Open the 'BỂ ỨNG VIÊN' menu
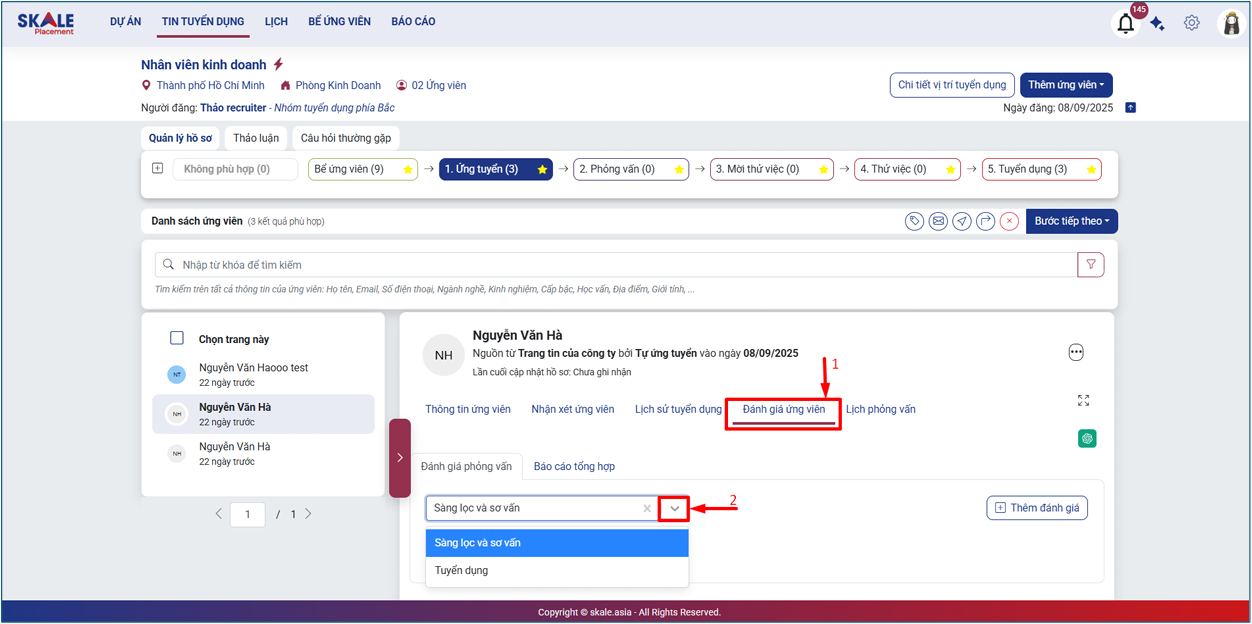The height and width of the screenshot is (624, 1252). click(x=339, y=22)
